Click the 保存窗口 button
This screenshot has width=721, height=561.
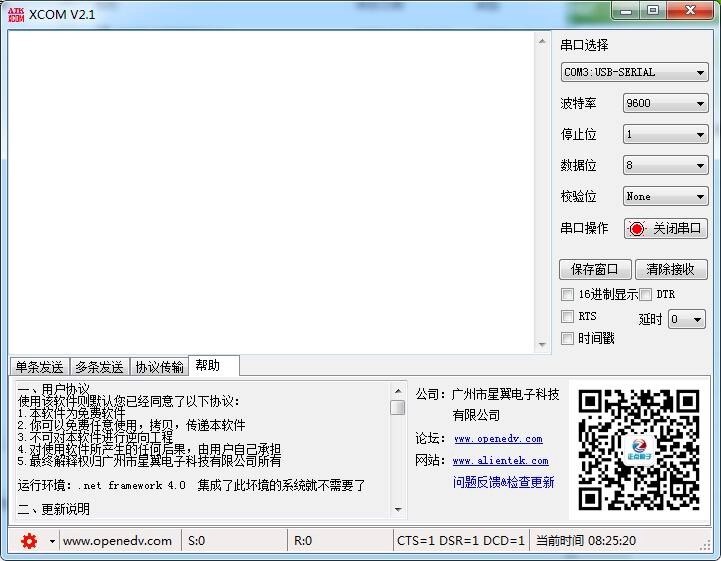pyautogui.click(x=595, y=270)
